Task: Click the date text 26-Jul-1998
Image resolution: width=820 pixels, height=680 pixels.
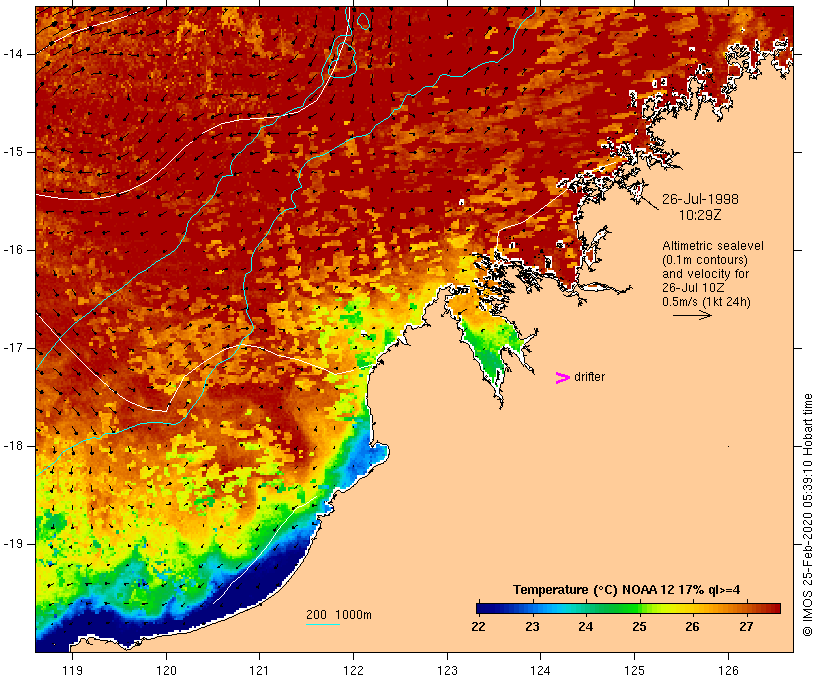Action: pyautogui.click(x=700, y=199)
